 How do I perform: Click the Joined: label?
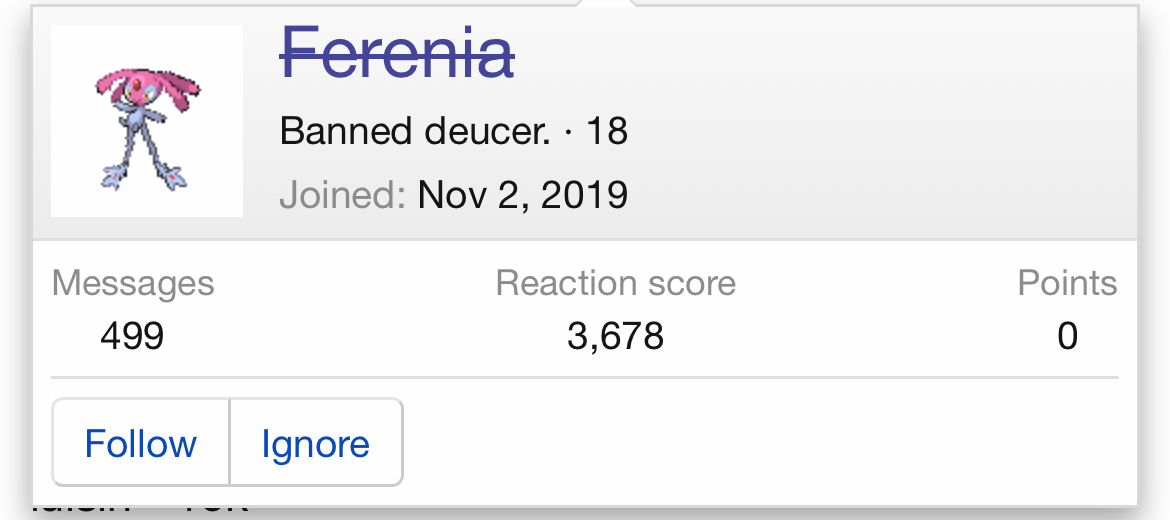point(342,195)
